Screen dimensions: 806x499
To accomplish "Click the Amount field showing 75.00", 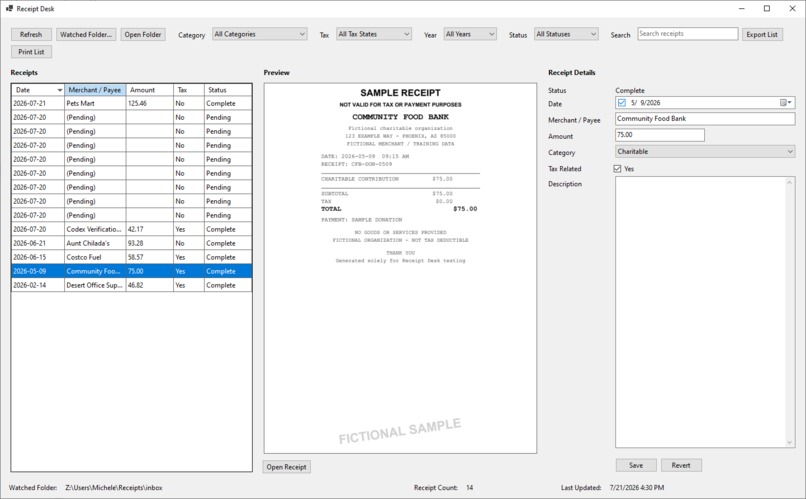I will [x=660, y=135].
